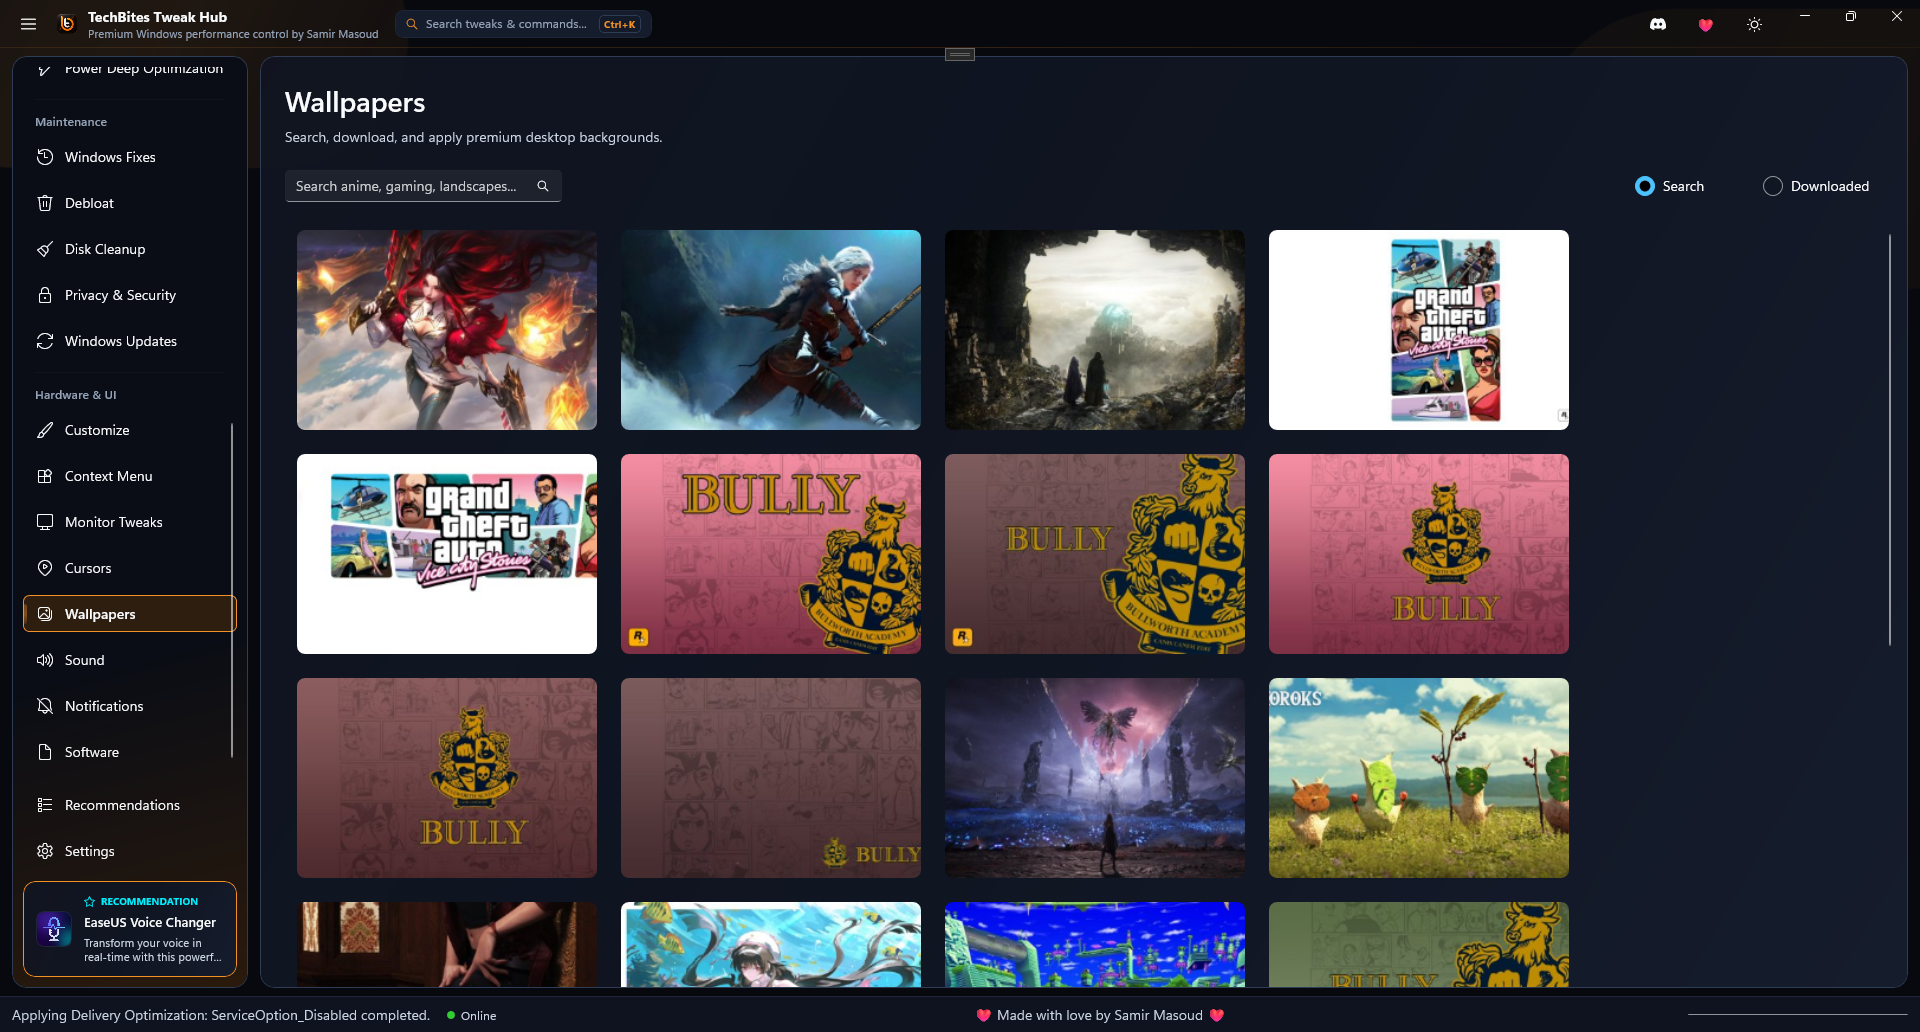The width and height of the screenshot is (1920, 1032).
Task: Select the dark fantasy butterfly night wallpaper
Action: pos(1095,778)
